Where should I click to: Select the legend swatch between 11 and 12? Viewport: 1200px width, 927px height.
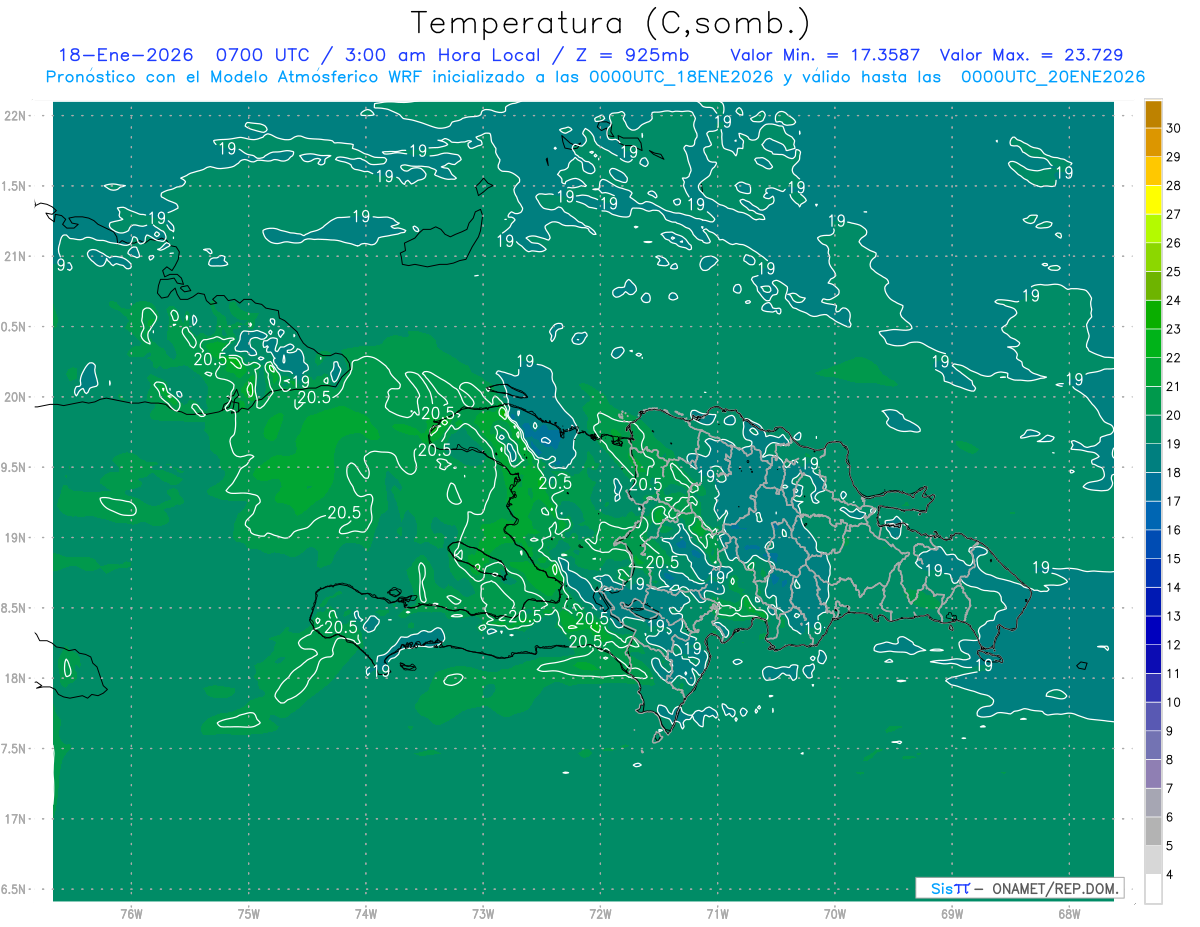[1153, 659]
